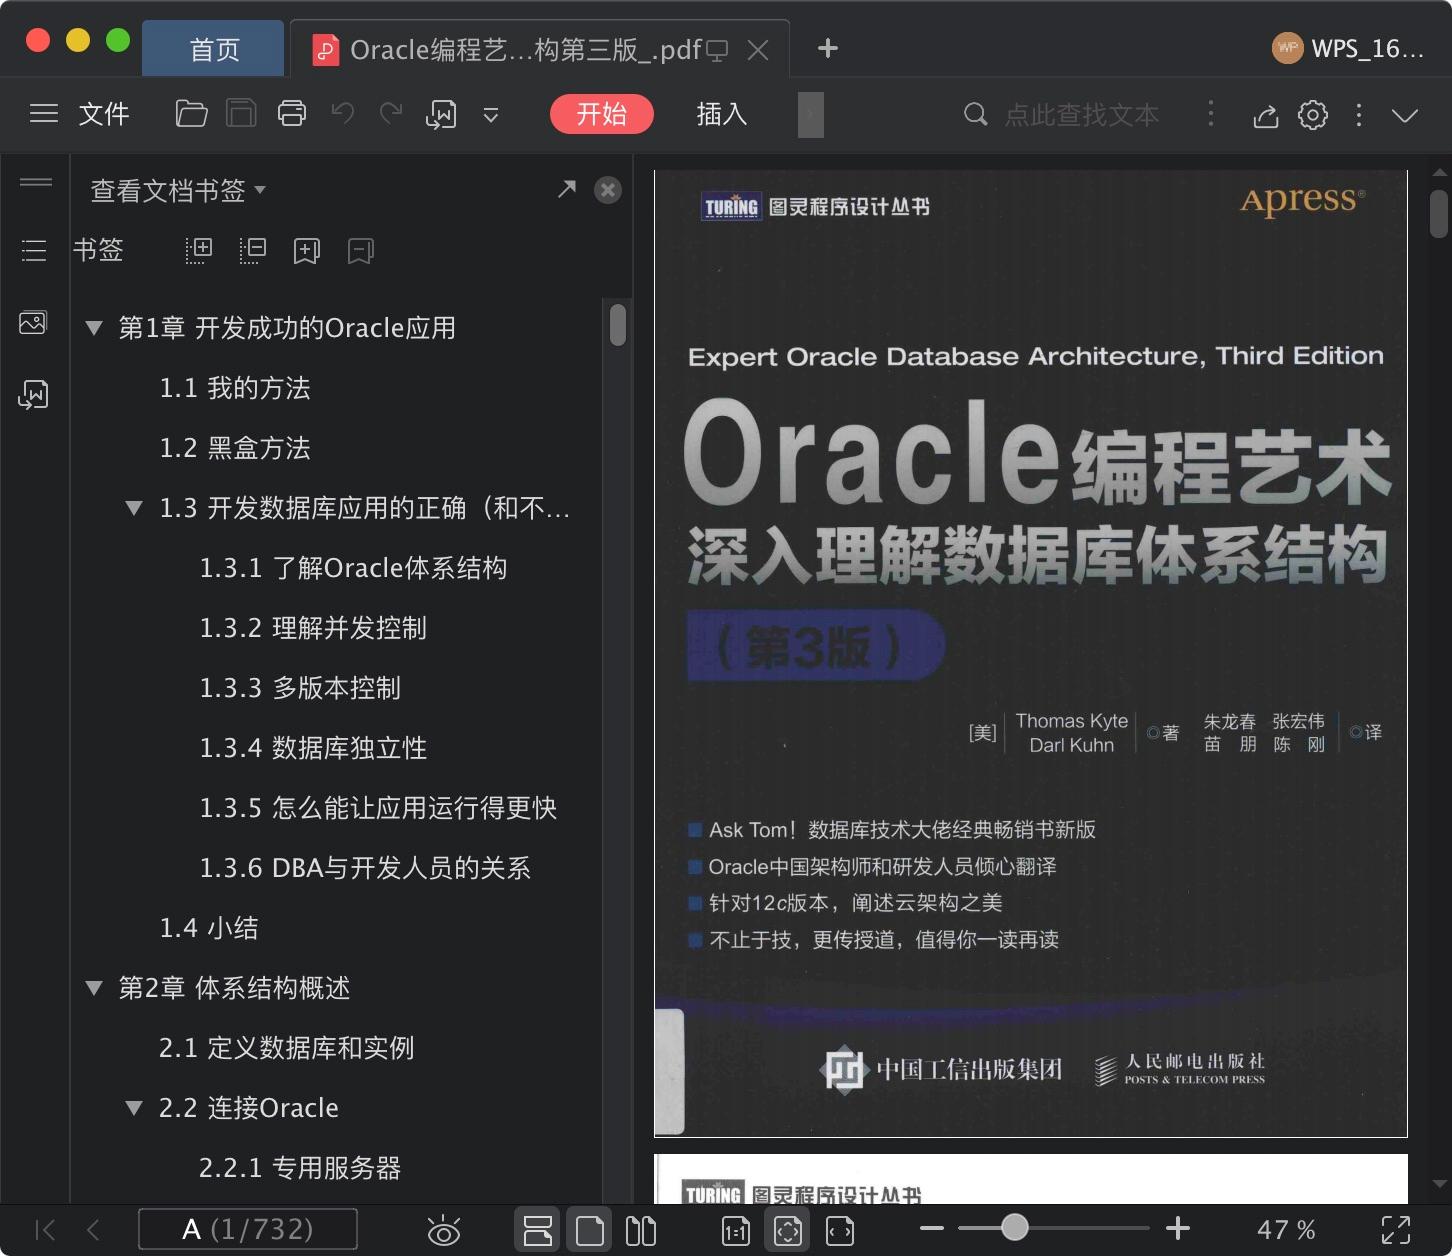Select bookmark 1.3.2 理解并发控制
The height and width of the screenshot is (1256, 1452).
313,628
